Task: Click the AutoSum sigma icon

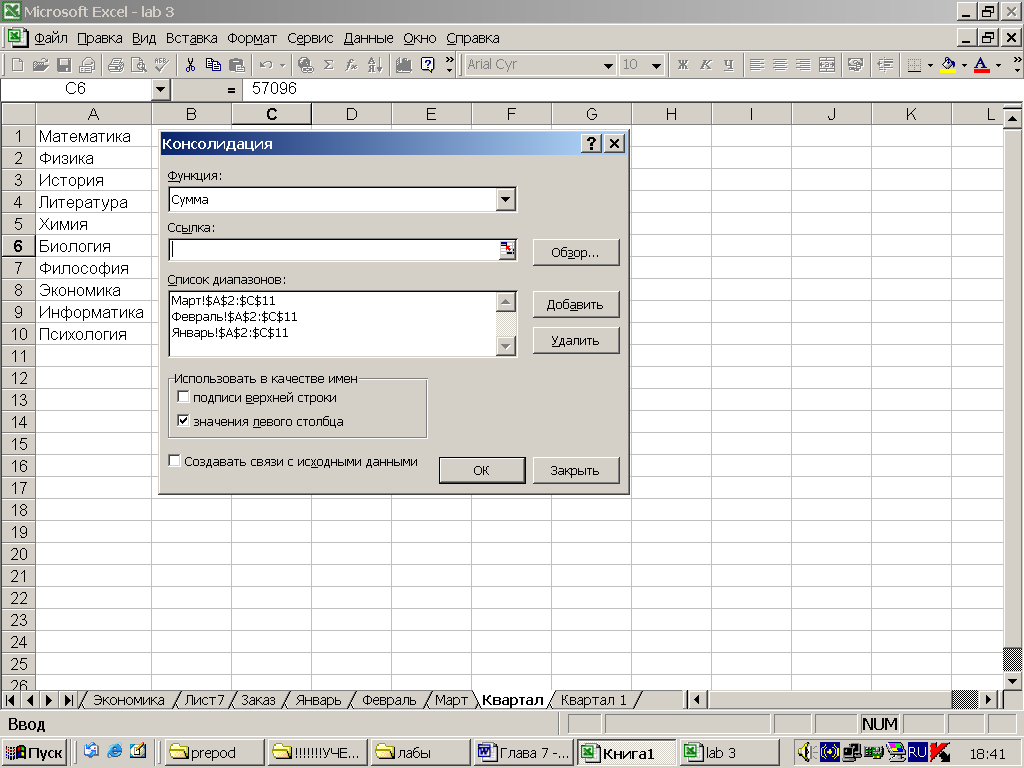Action: [x=328, y=65]
